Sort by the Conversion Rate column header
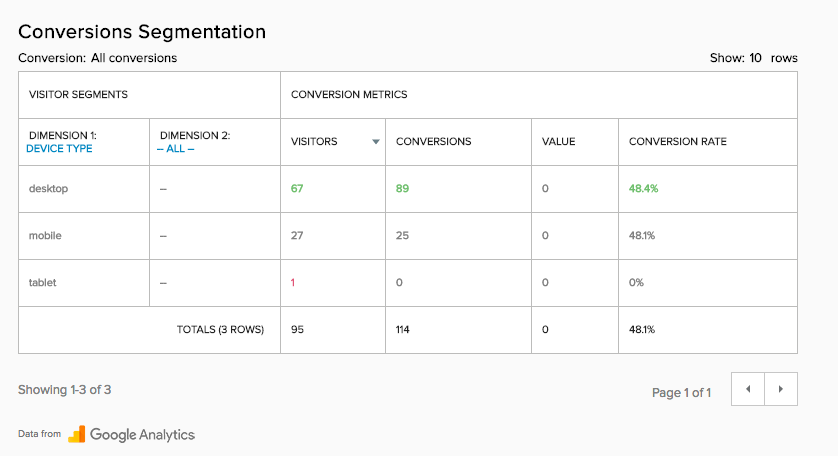 (x=678, y=142)
